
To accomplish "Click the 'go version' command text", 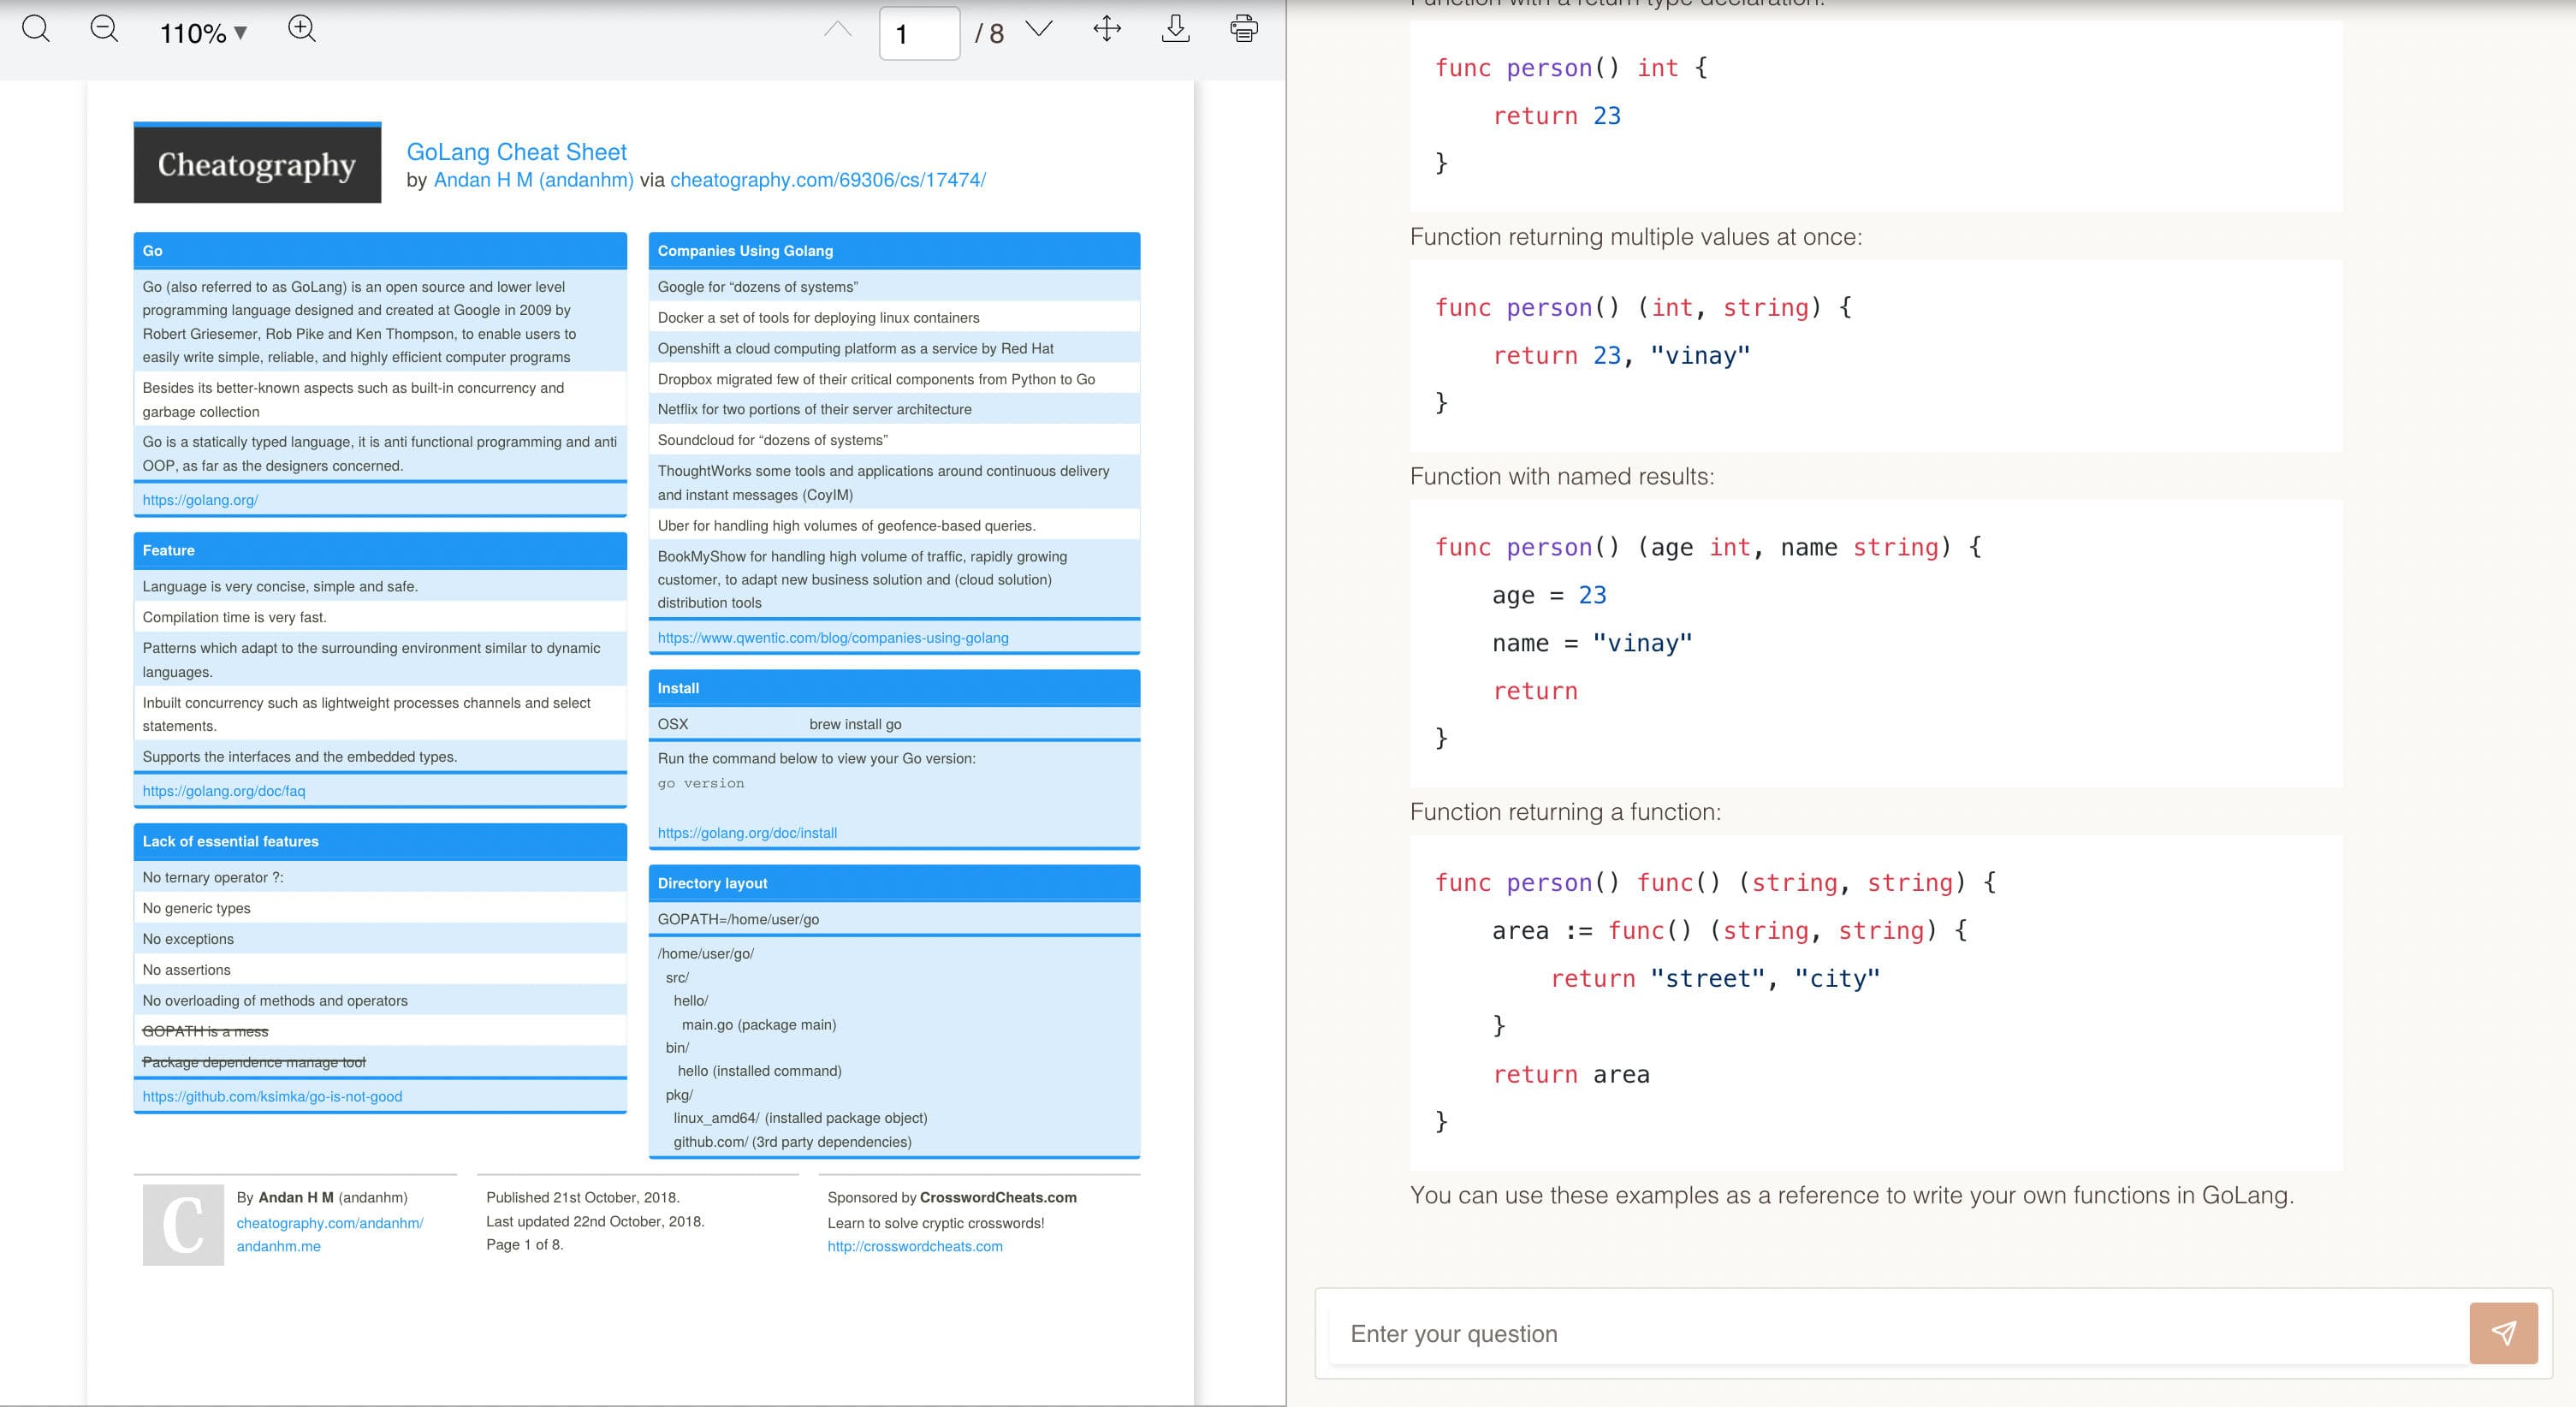I will coord(701,783).
